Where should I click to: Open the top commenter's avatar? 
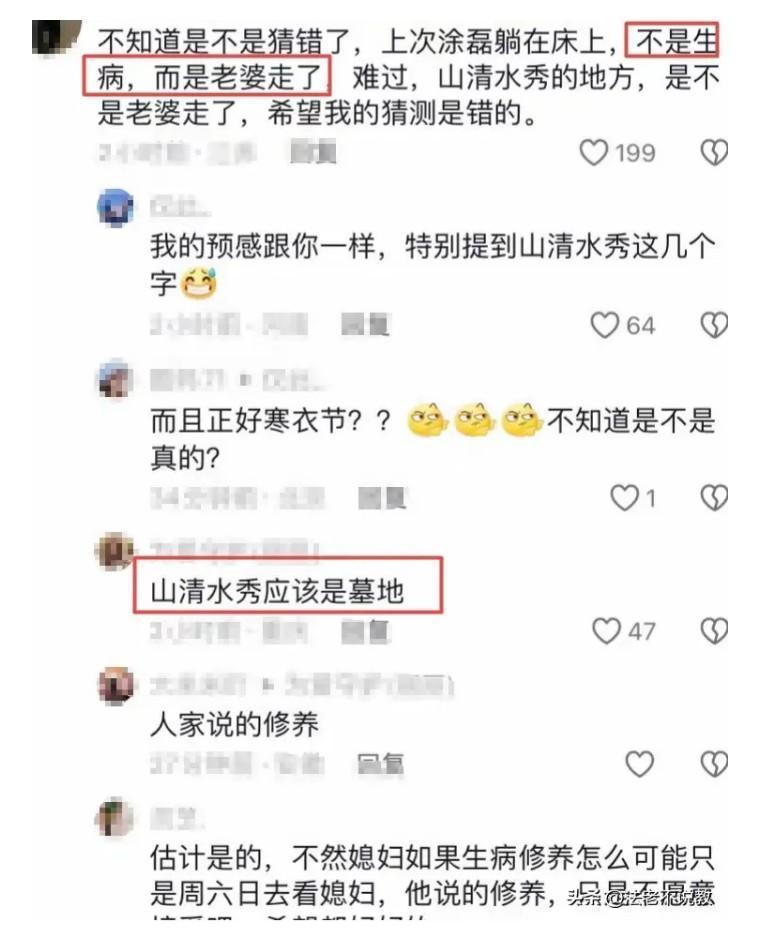56,37
